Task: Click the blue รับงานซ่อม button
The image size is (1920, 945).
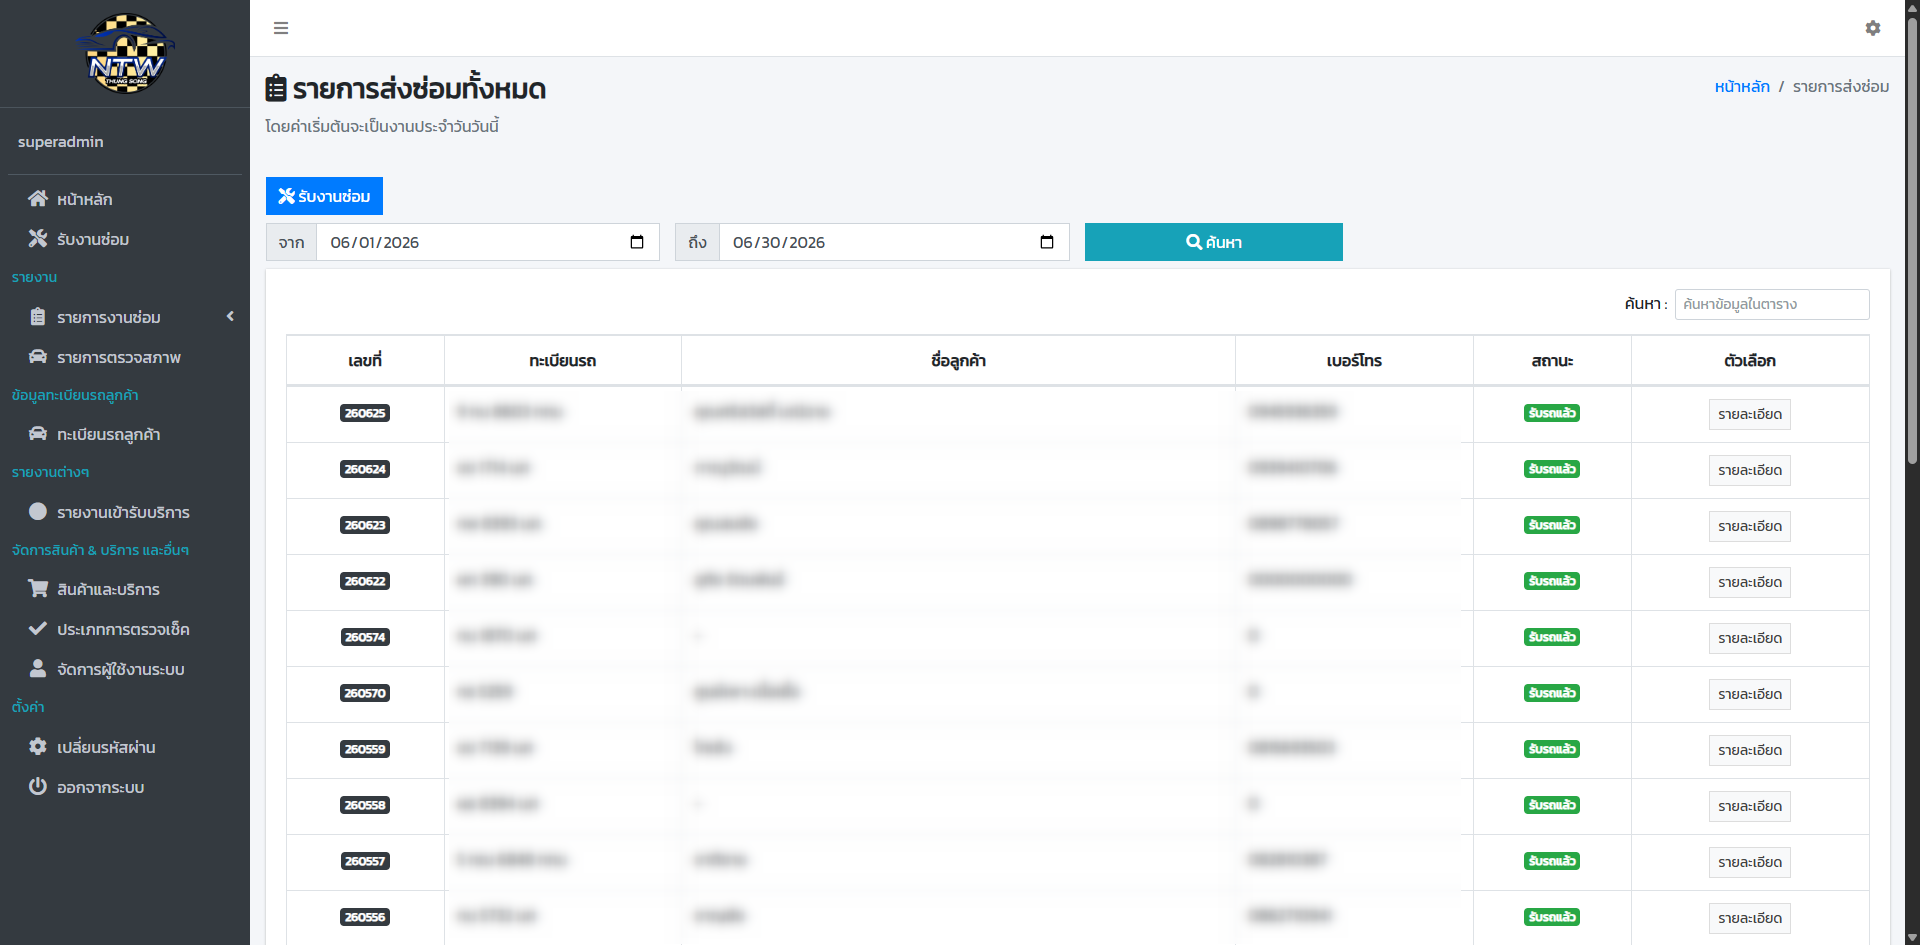Action: [324, 196]
